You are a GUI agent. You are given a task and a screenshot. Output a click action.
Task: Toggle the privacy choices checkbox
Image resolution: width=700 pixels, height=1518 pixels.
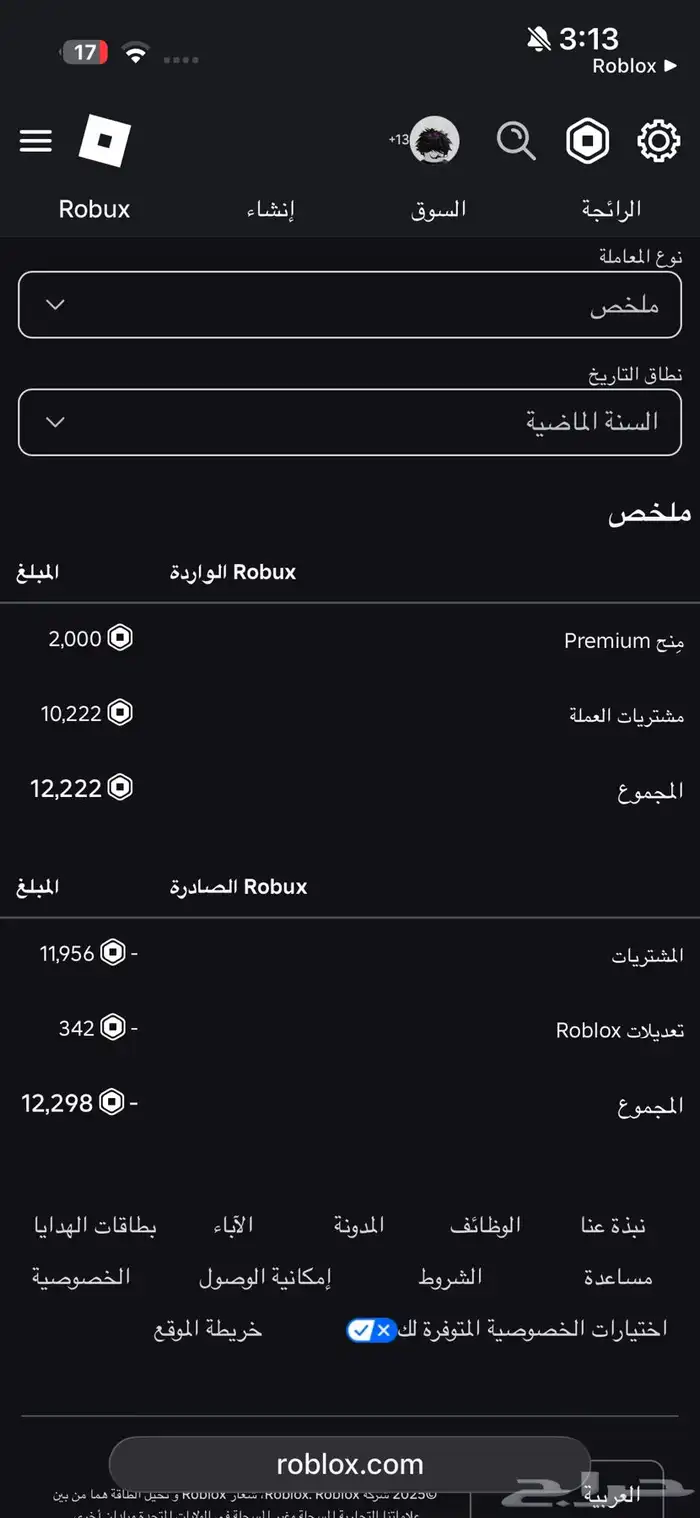[370, 1330]
